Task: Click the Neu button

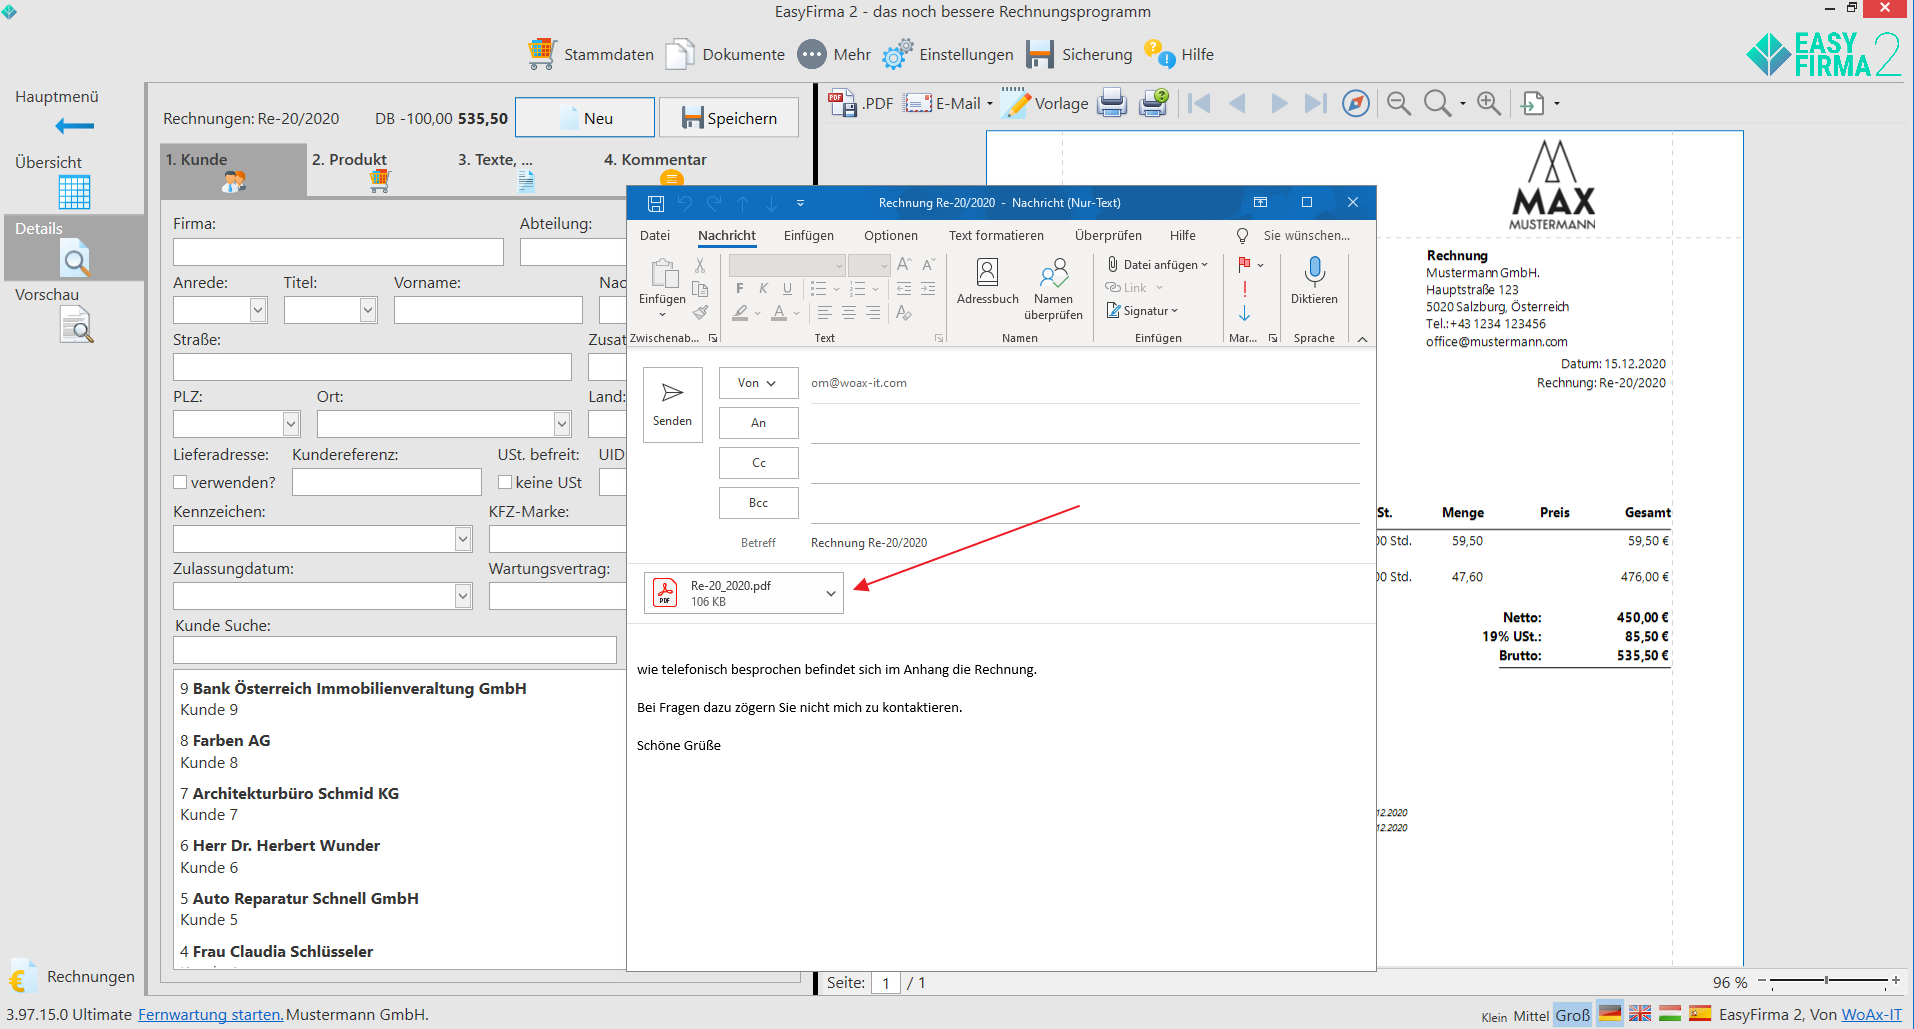Action: pyautogui.click(x=585, y=118)
